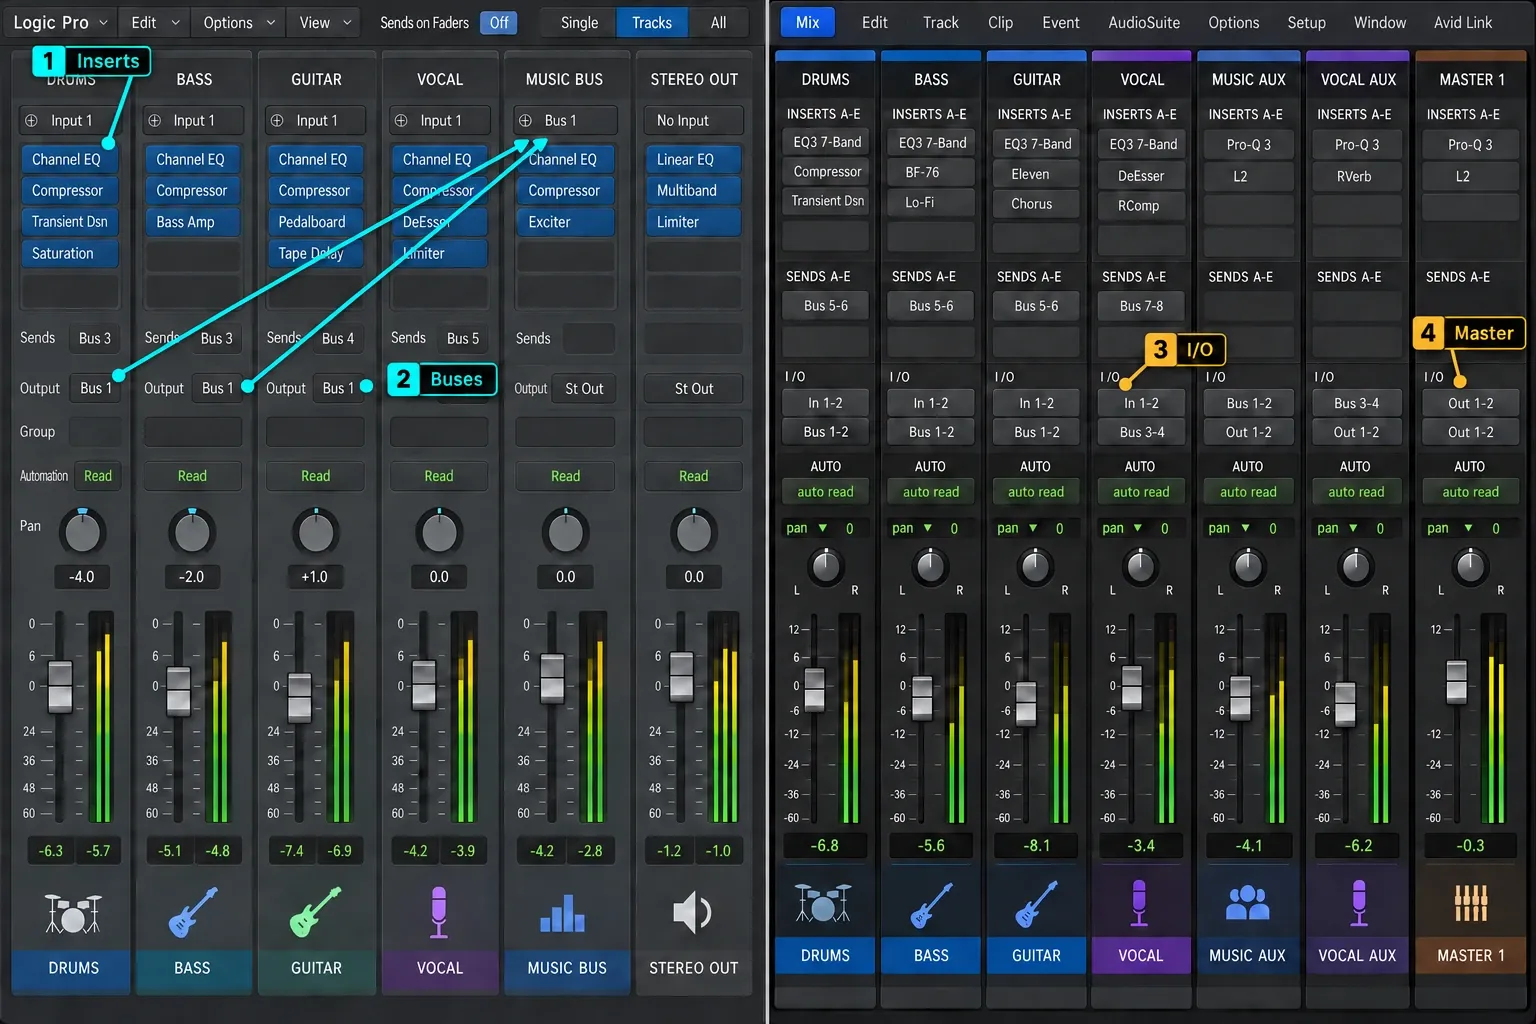The width and height of the screenshot is (1536, 1024).
Task: Click the Bus 3-4 output on Pro Tools VOCAL
Action: click(x=1141, y=432)
